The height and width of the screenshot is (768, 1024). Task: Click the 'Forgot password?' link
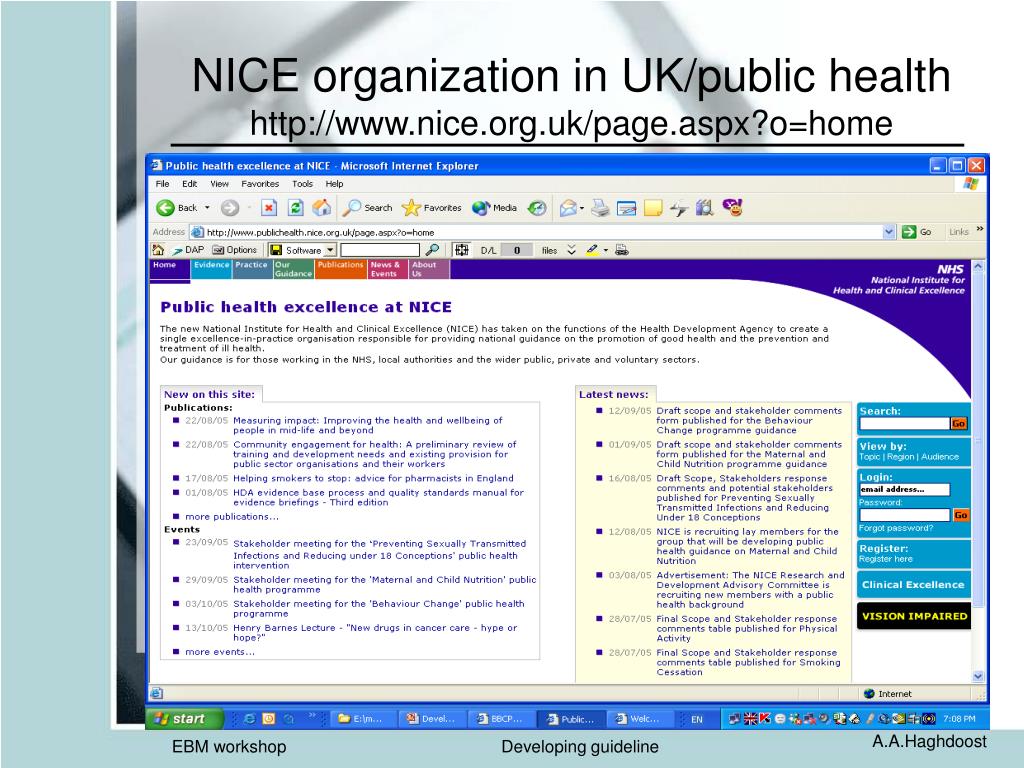pyautogui.click(x=896, y=528)
